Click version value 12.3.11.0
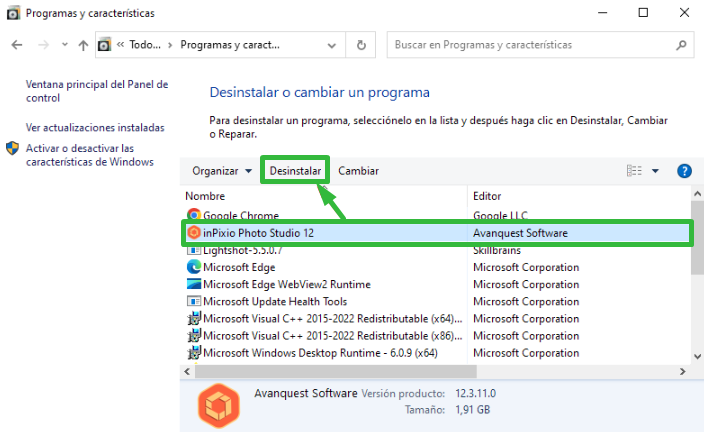This screenshot has height=432, width=704. (x=475, y=393)
